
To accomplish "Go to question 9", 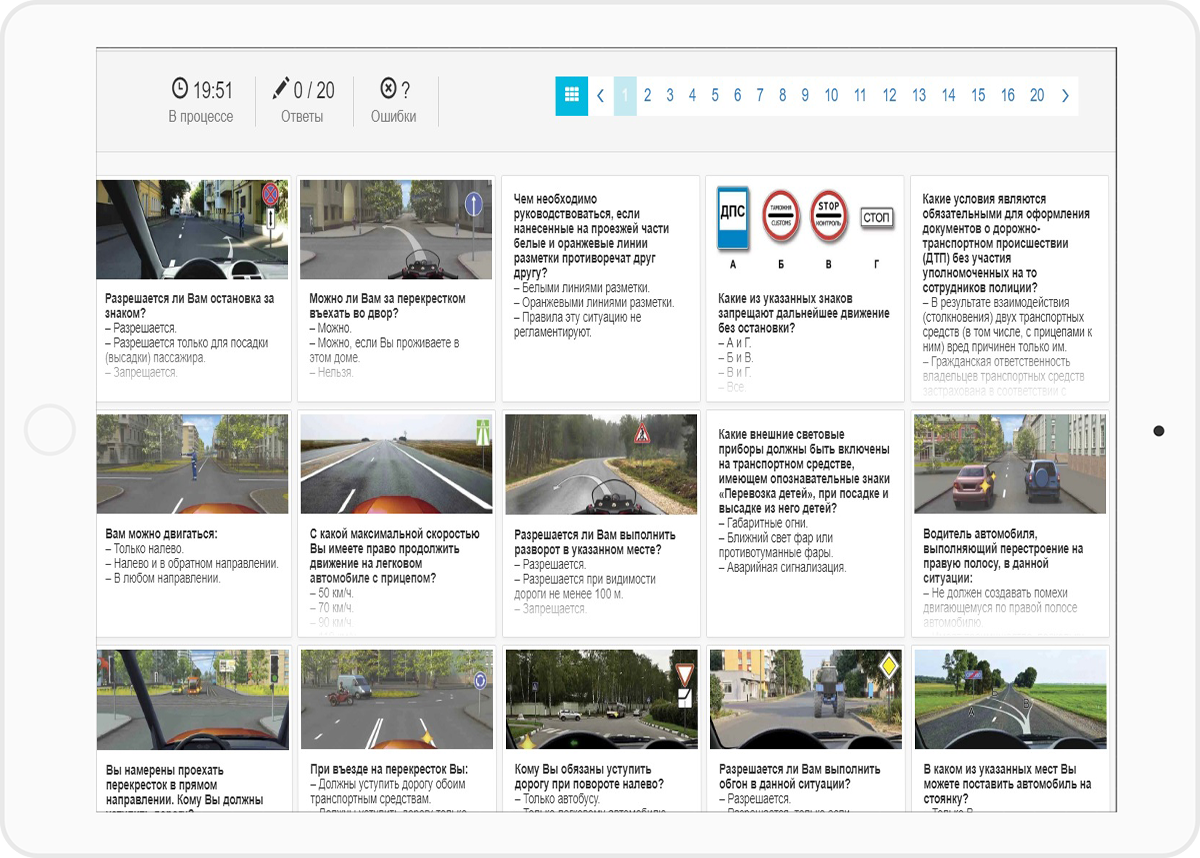I will point(805,96).
